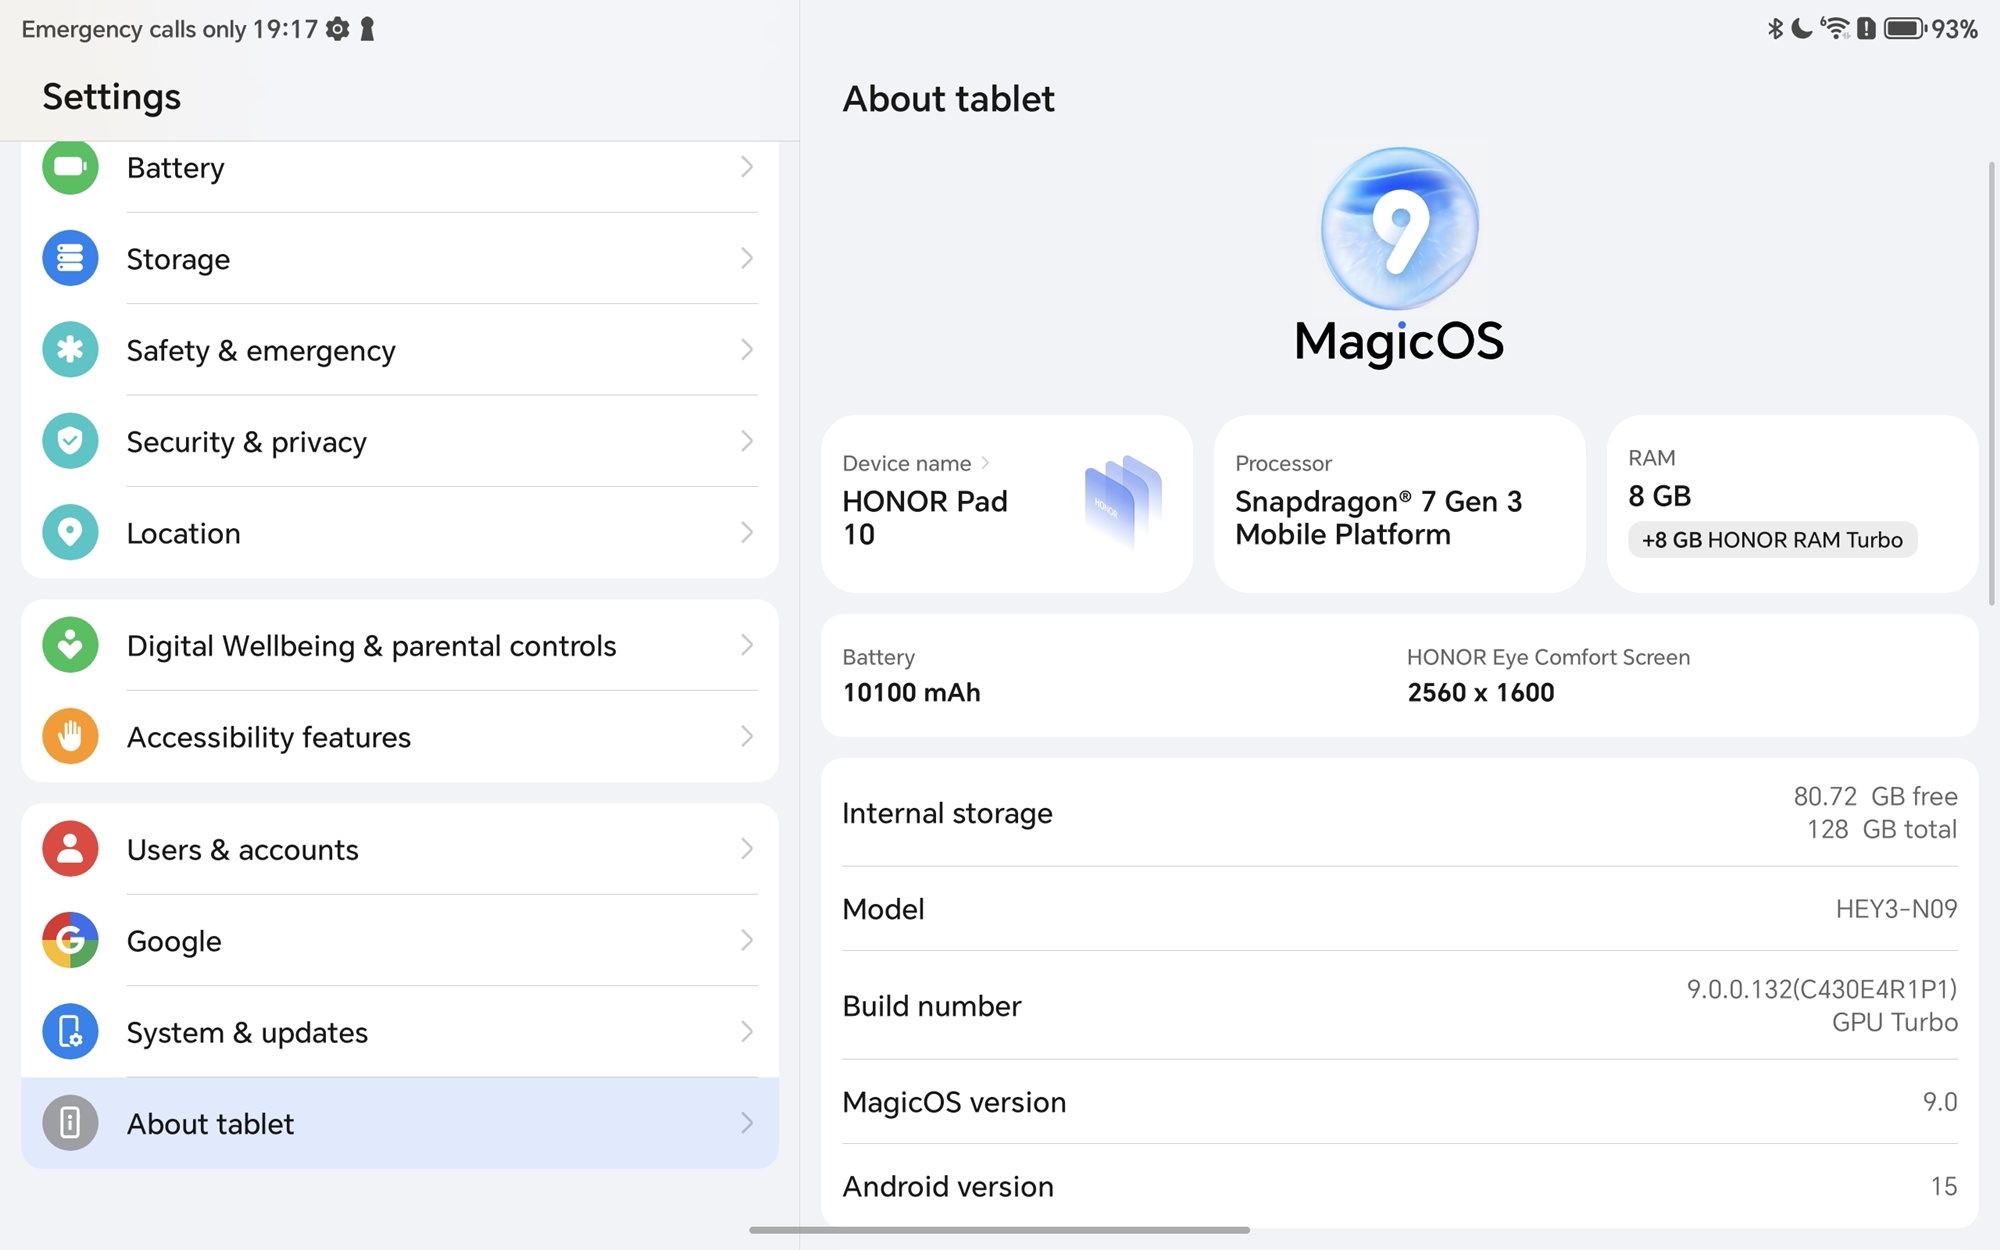Screen dimensions: 2000x1250
Task: Tap the Location pin icon
Action: click(x=70, y=532)
